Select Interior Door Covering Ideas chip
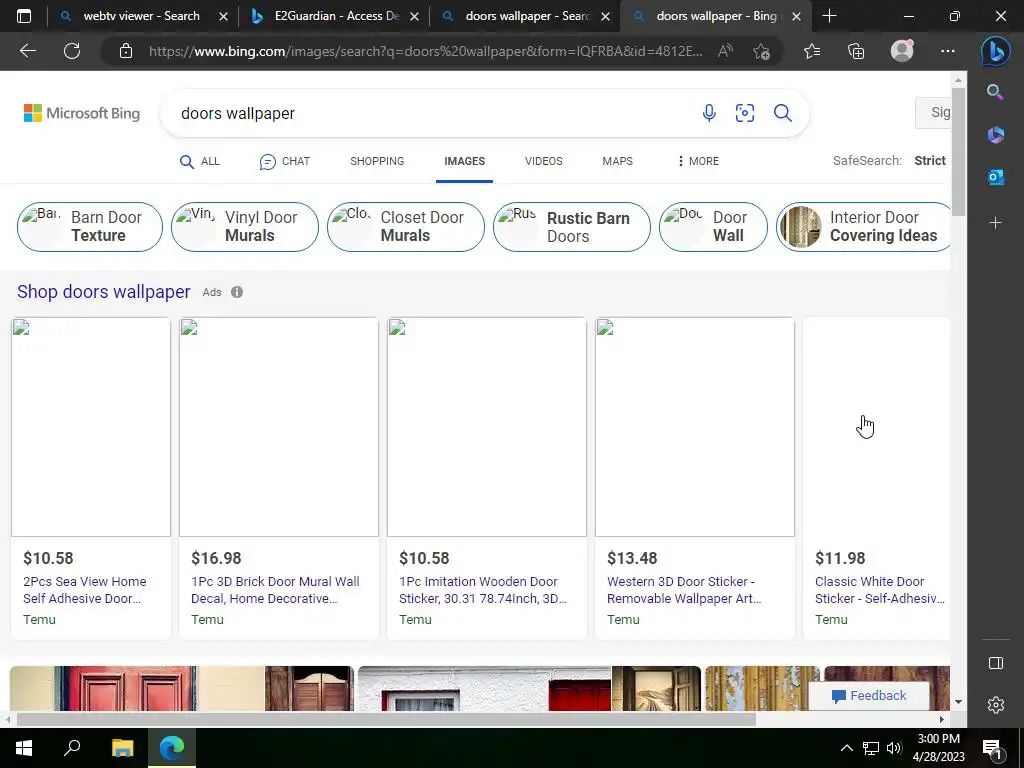 (x=863, y=227)
